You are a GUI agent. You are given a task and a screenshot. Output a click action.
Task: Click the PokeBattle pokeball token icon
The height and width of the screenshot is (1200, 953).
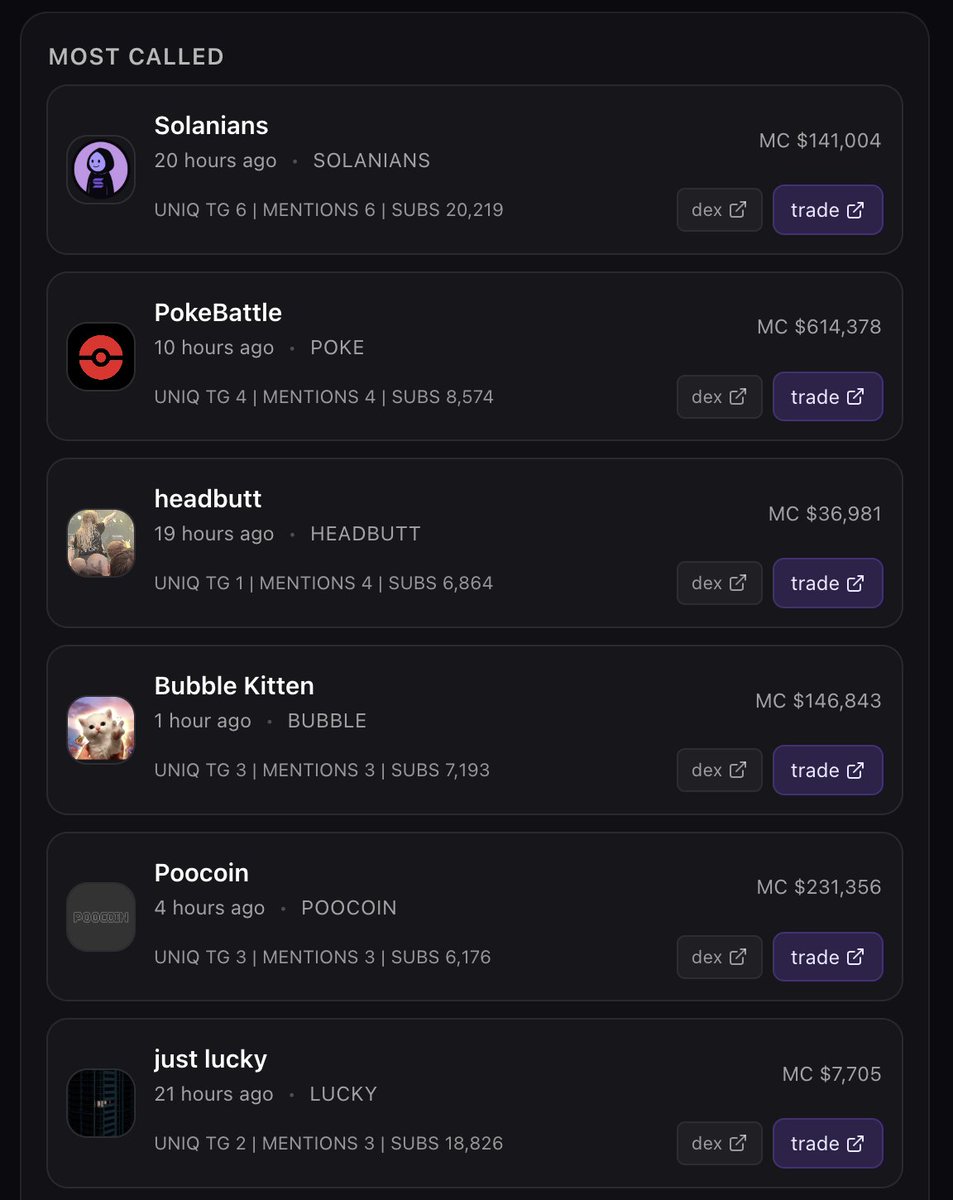pyautogui.click(x=101, y=357)
